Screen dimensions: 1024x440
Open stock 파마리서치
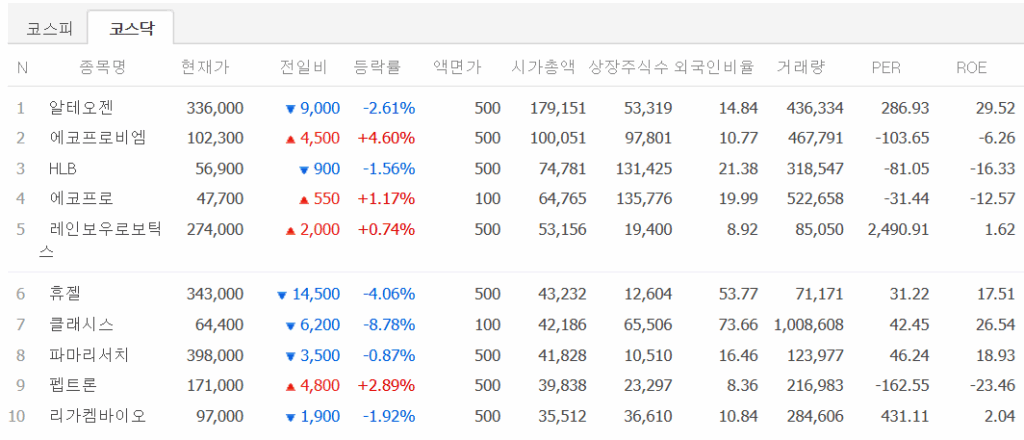coord(89,355)
